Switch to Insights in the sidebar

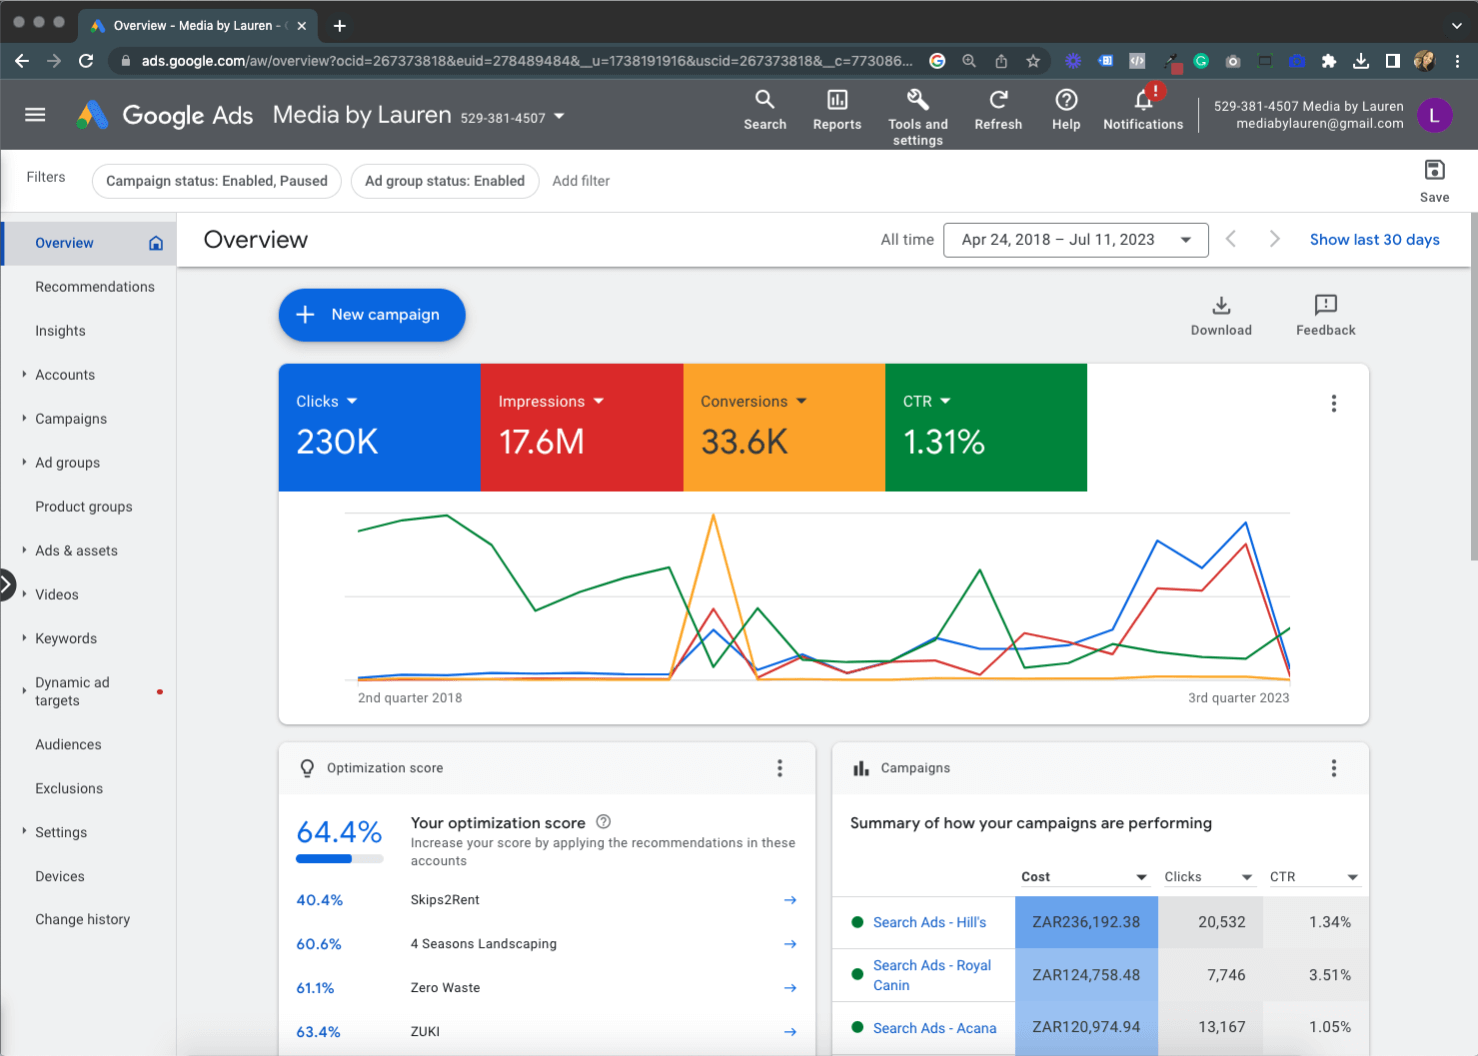coord(60,330)
